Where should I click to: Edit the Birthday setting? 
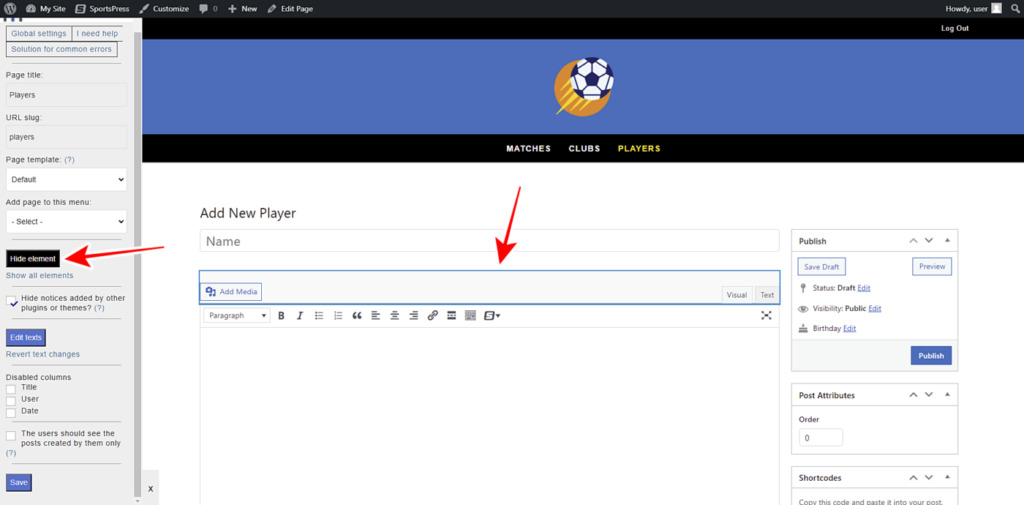click(x=850, y=329)
